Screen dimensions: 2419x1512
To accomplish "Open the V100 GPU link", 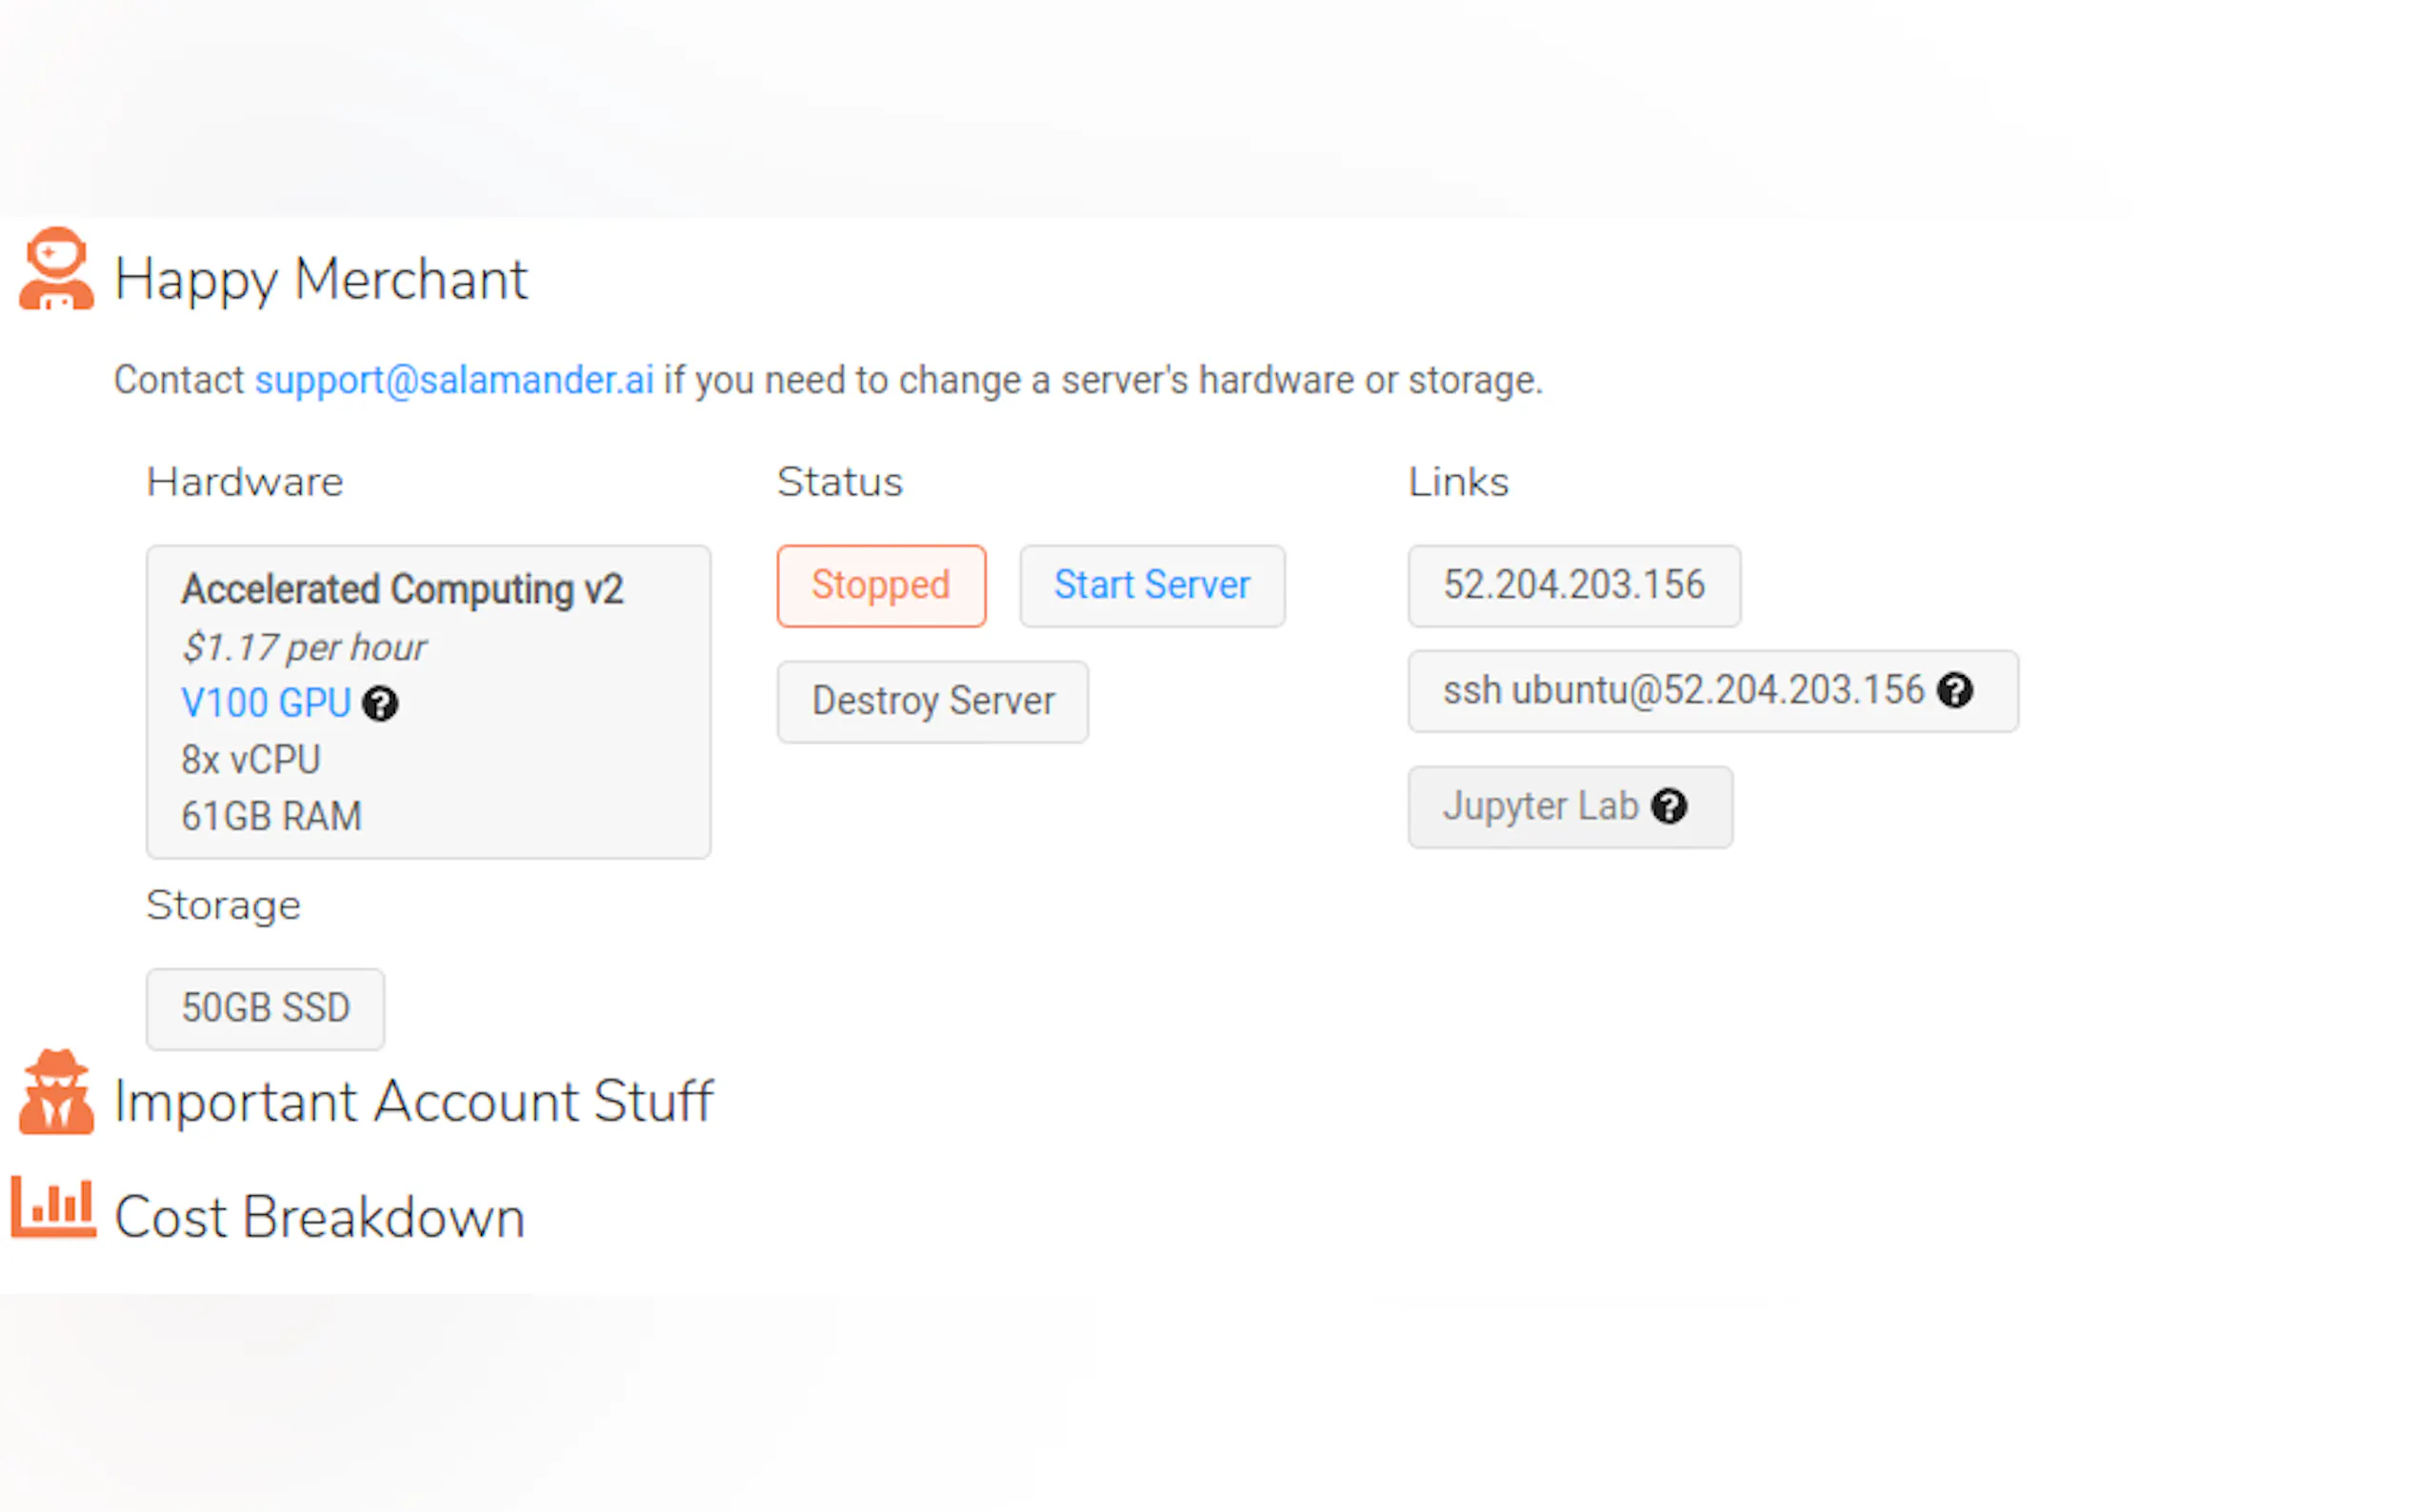I will click(x=266, y=703).
